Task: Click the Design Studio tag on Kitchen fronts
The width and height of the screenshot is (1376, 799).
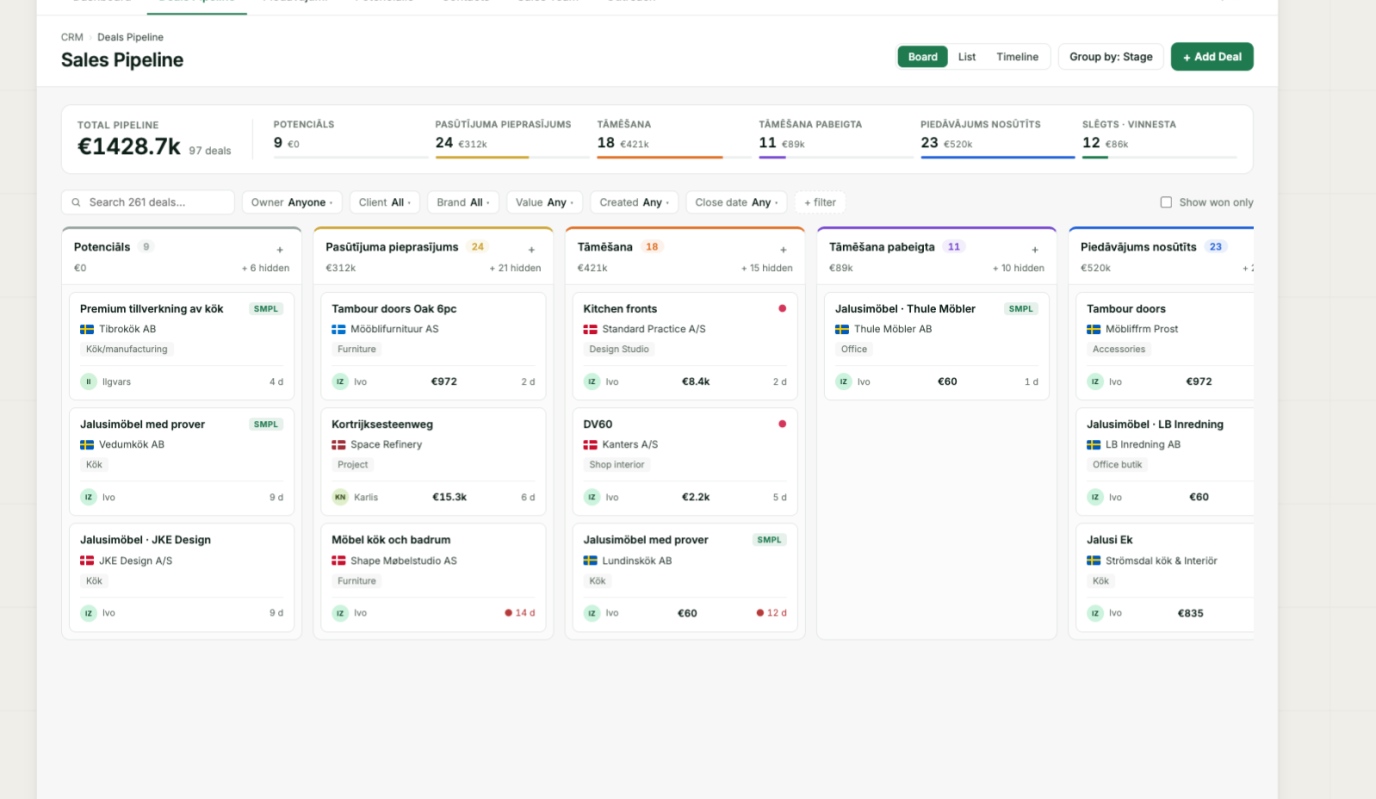Action: (x=619, y=349)
